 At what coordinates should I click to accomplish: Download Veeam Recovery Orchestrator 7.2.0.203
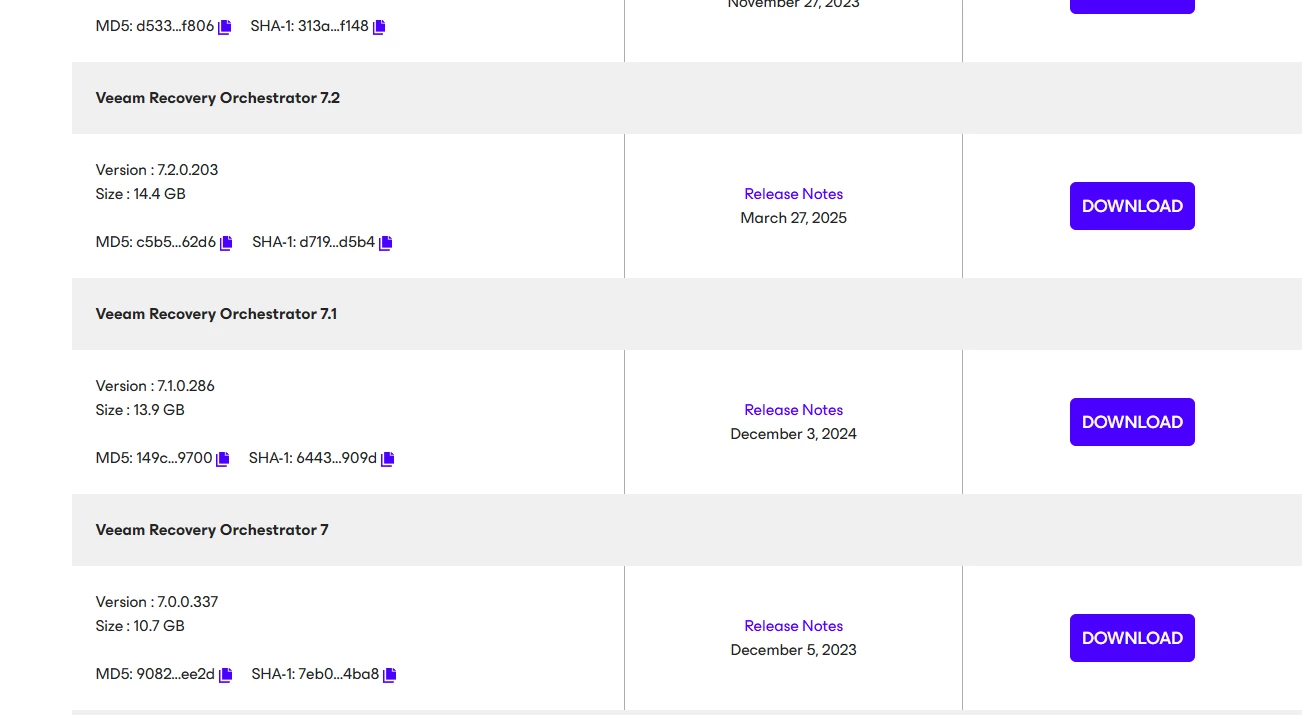1132,206
